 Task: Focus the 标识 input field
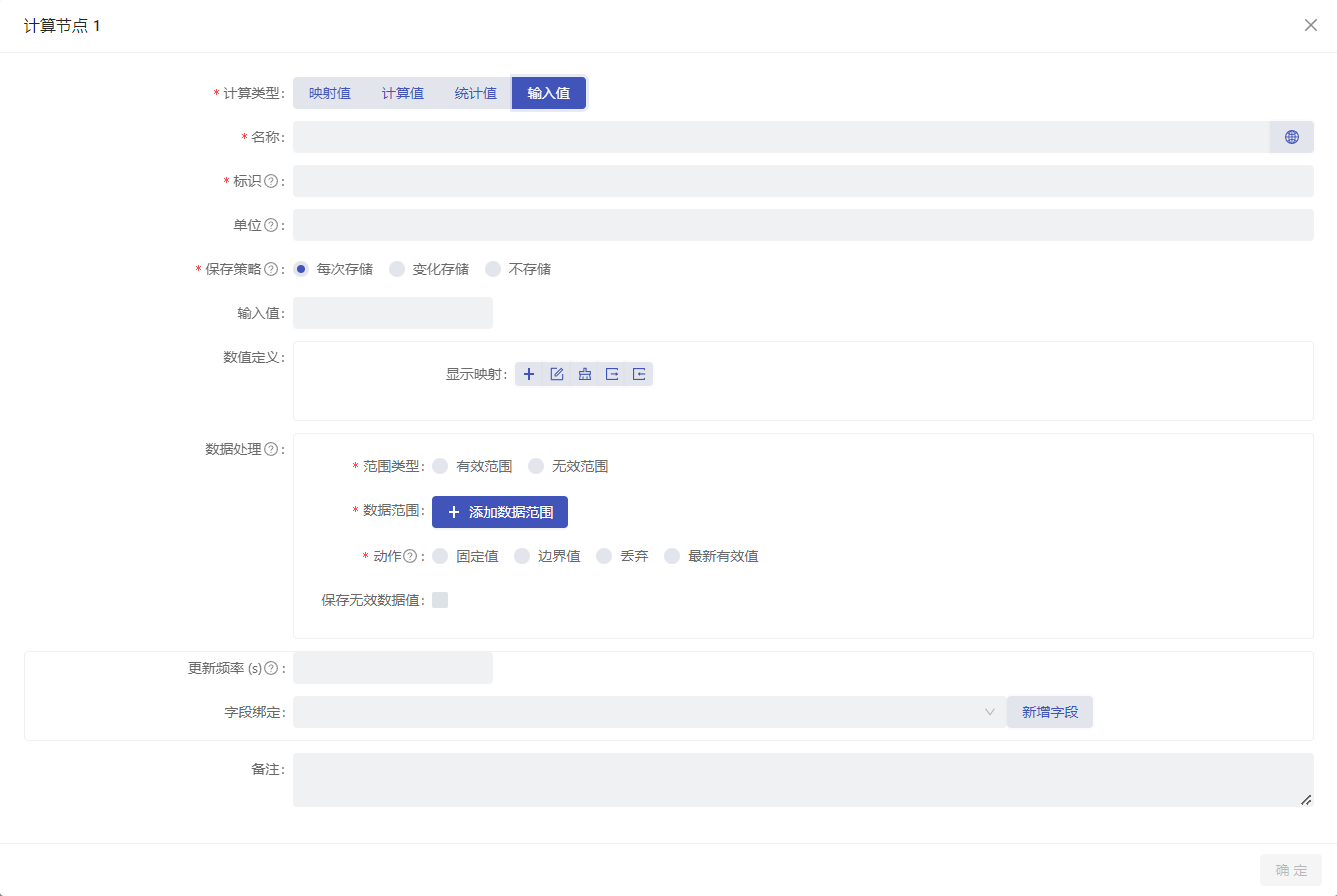coord(803,181)
